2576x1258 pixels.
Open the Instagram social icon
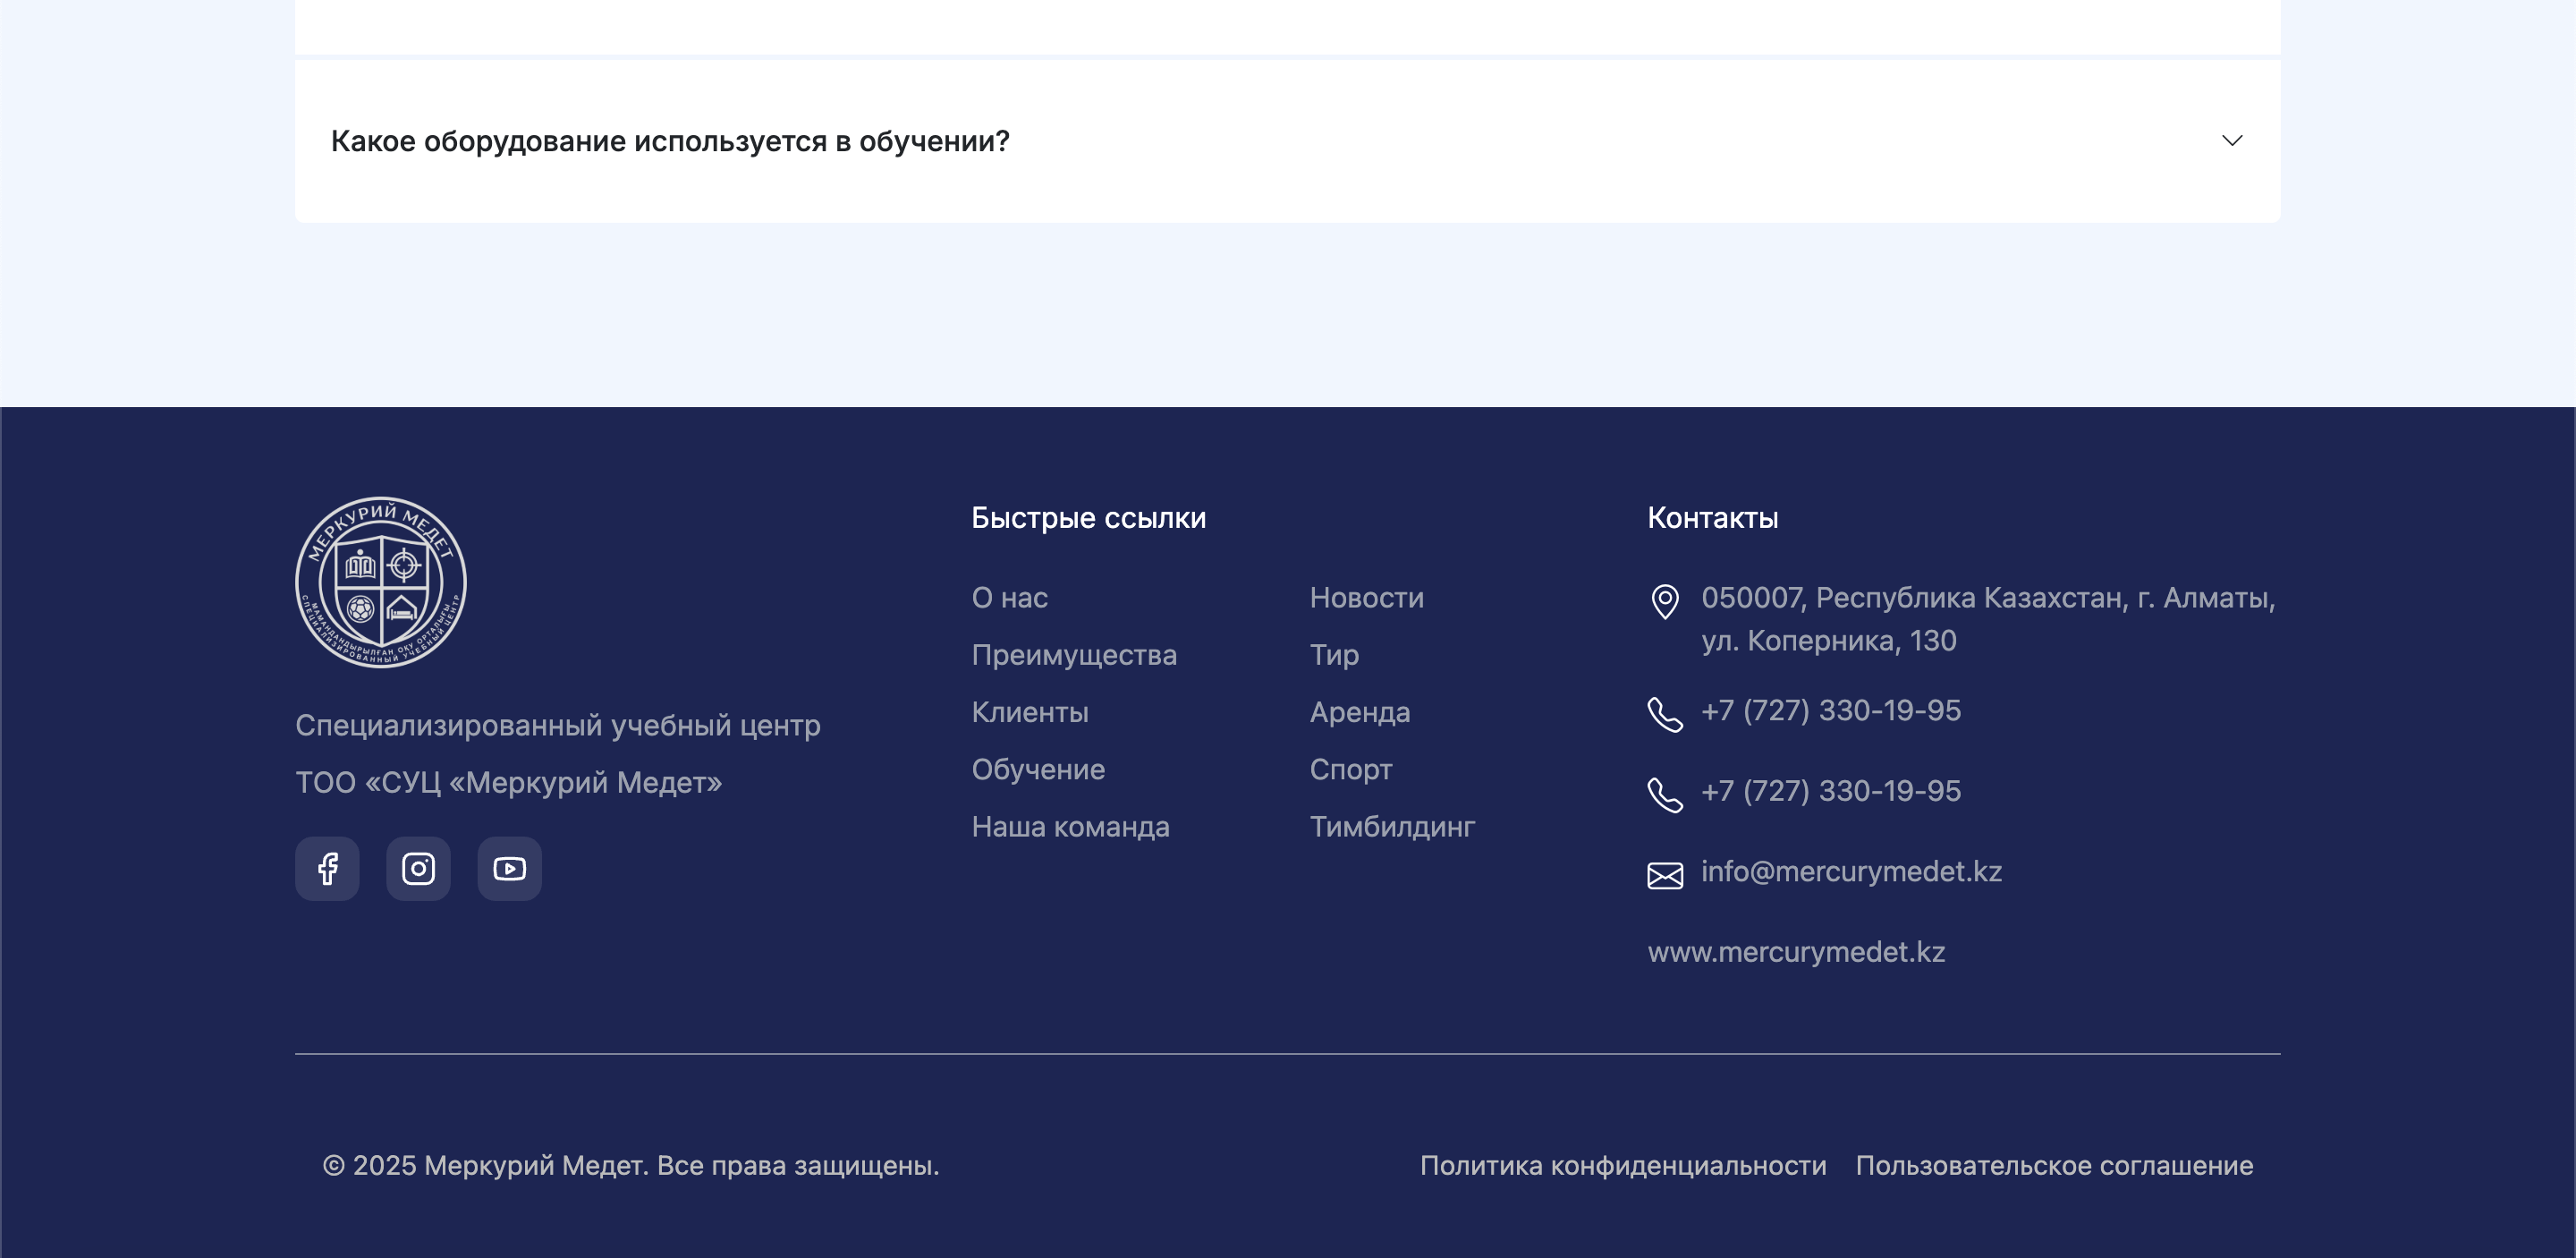418,868
